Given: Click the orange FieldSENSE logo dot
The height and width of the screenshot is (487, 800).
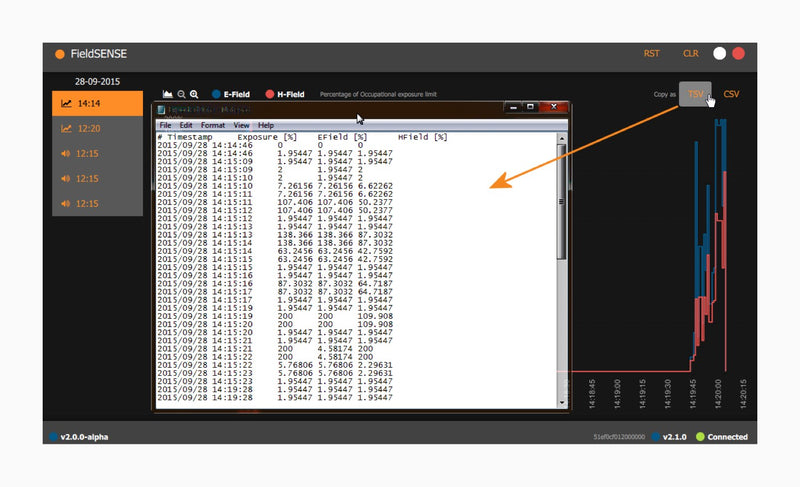Looking at the screenshot, I should (x=60, y=54).
